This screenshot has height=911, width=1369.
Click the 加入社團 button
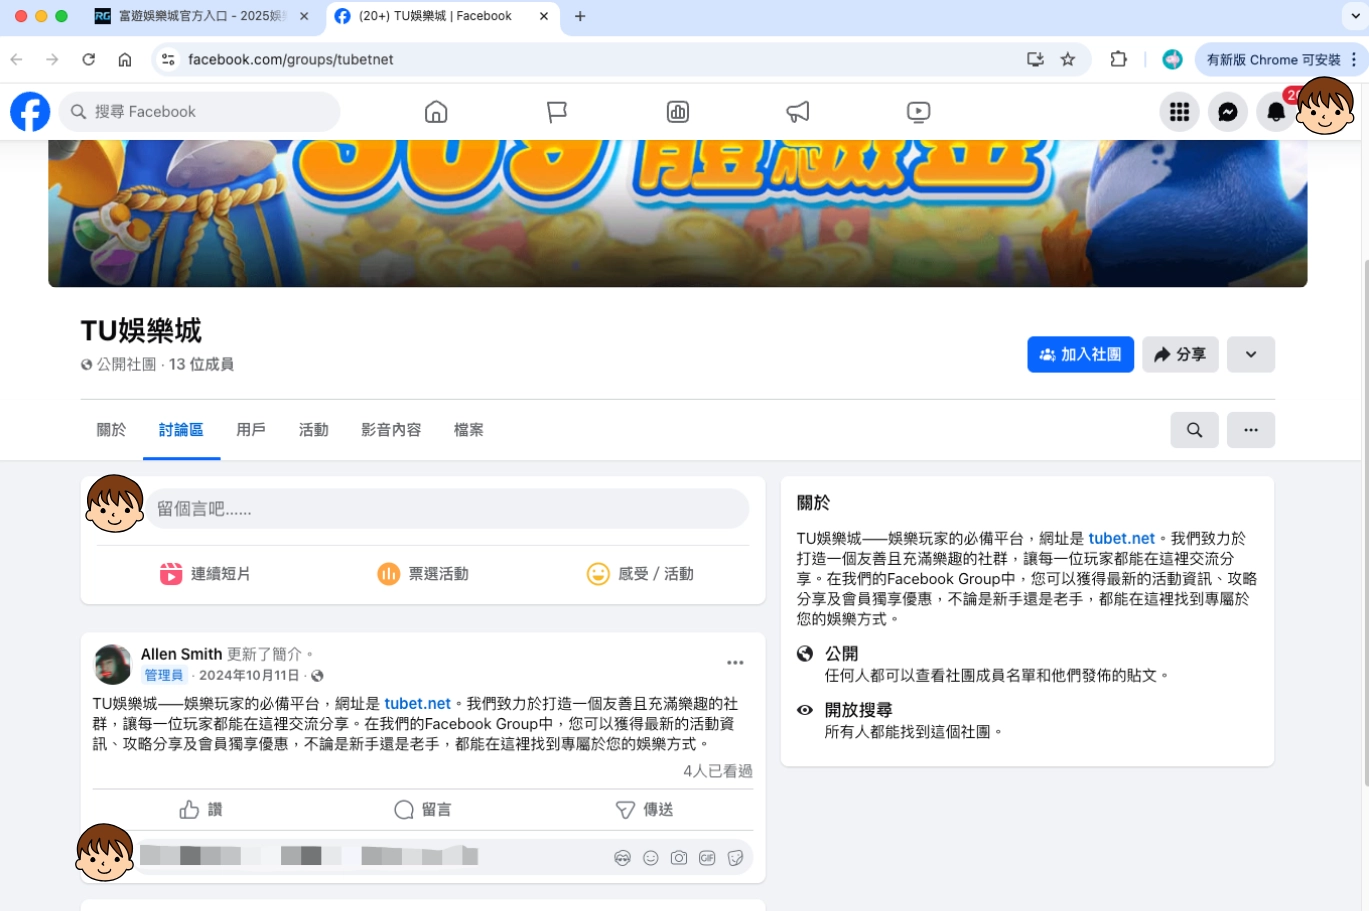point(1081,354)
